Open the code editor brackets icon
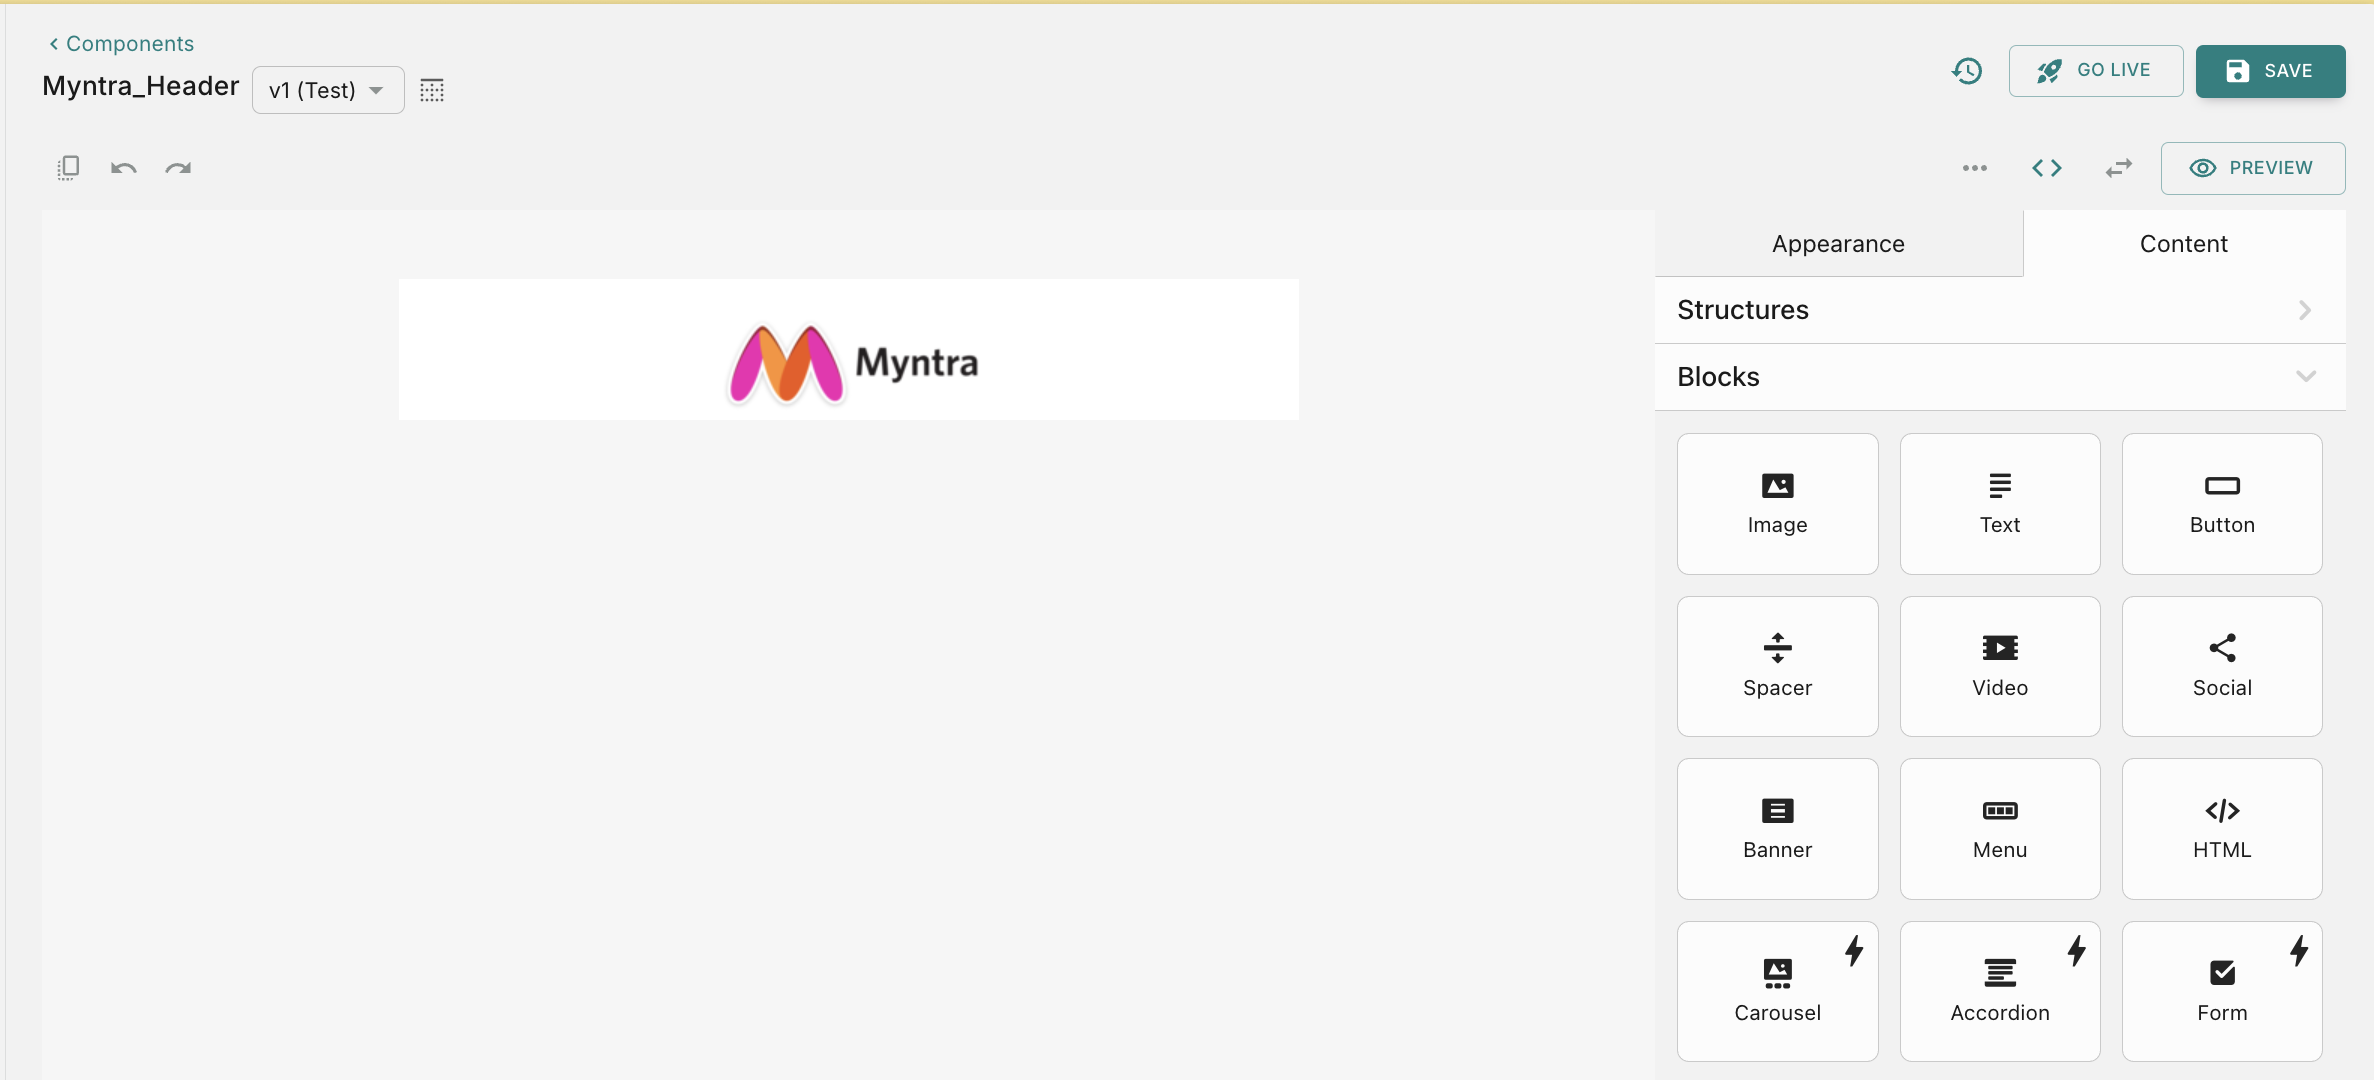This screenshot has width=2374, height=1080. (2046, 168)
